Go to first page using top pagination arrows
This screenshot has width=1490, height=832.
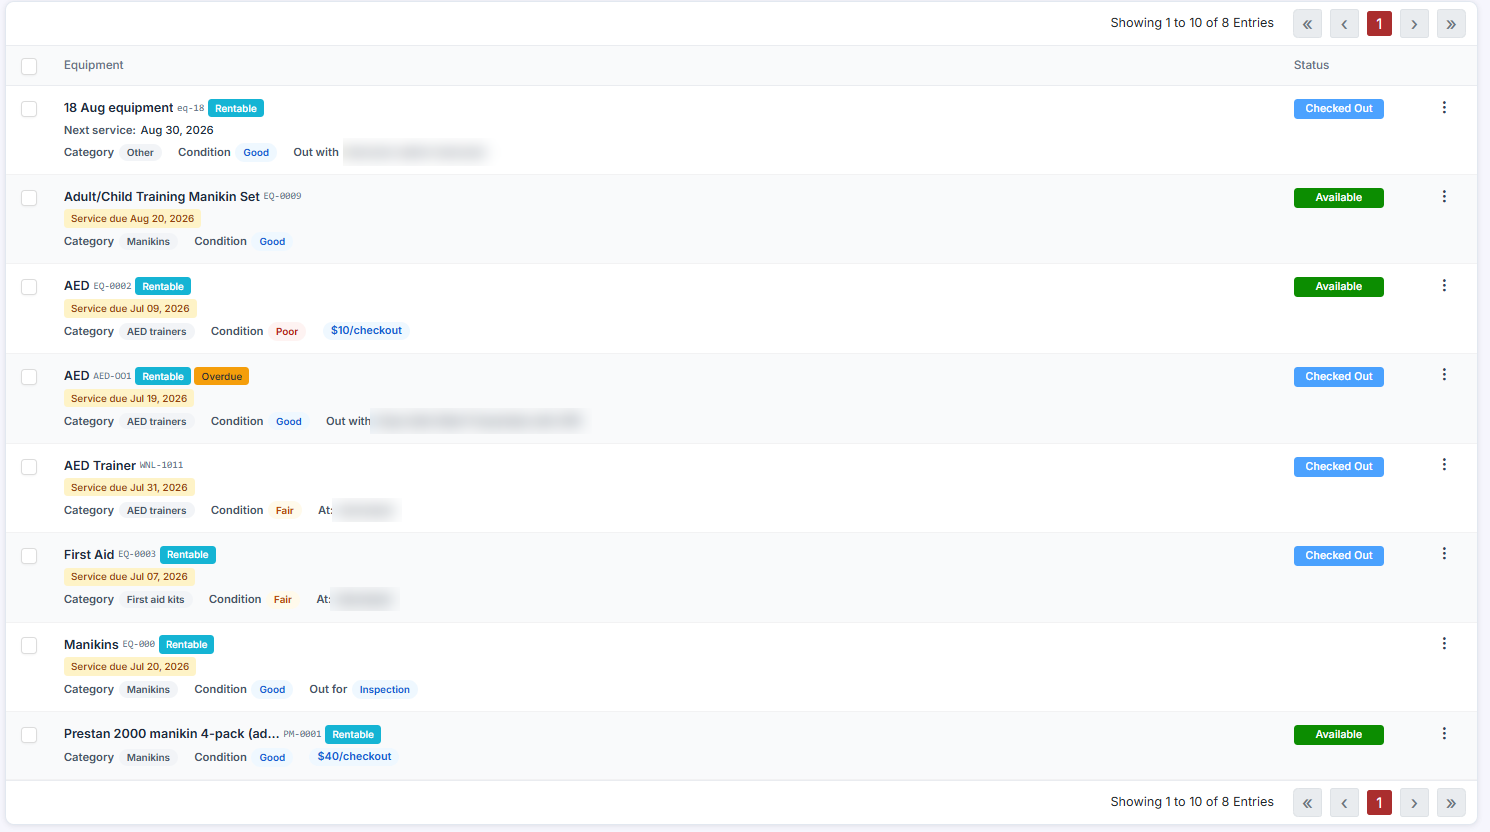coord(1307,24)
